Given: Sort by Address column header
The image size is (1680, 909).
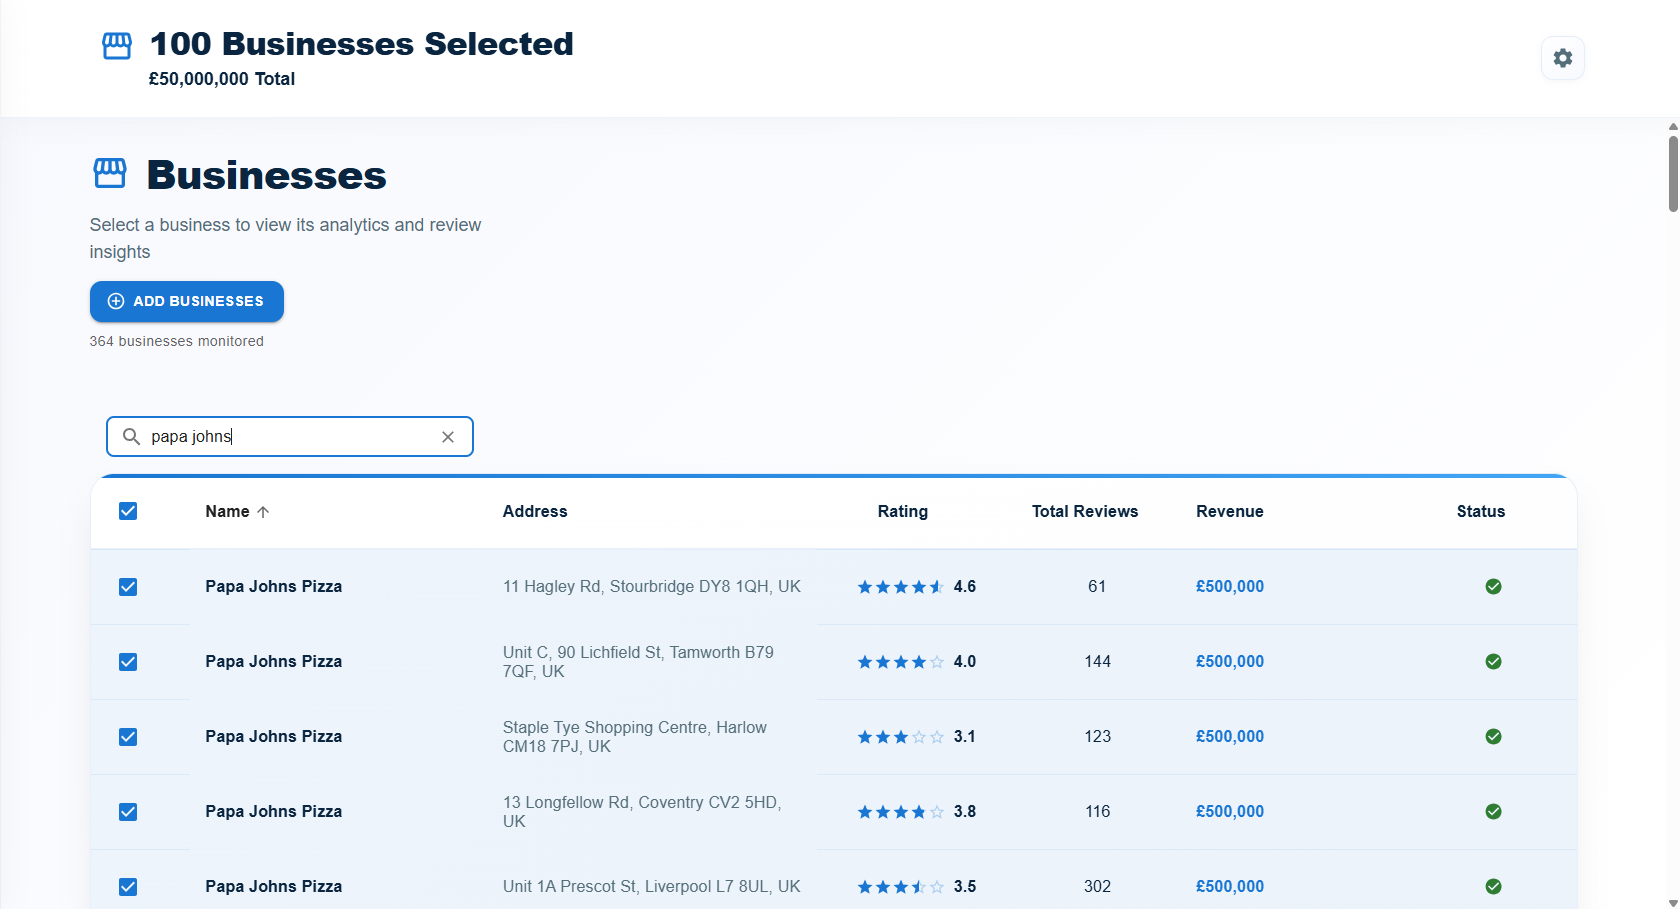Looking at the screenshot, I should pos(535,512).
